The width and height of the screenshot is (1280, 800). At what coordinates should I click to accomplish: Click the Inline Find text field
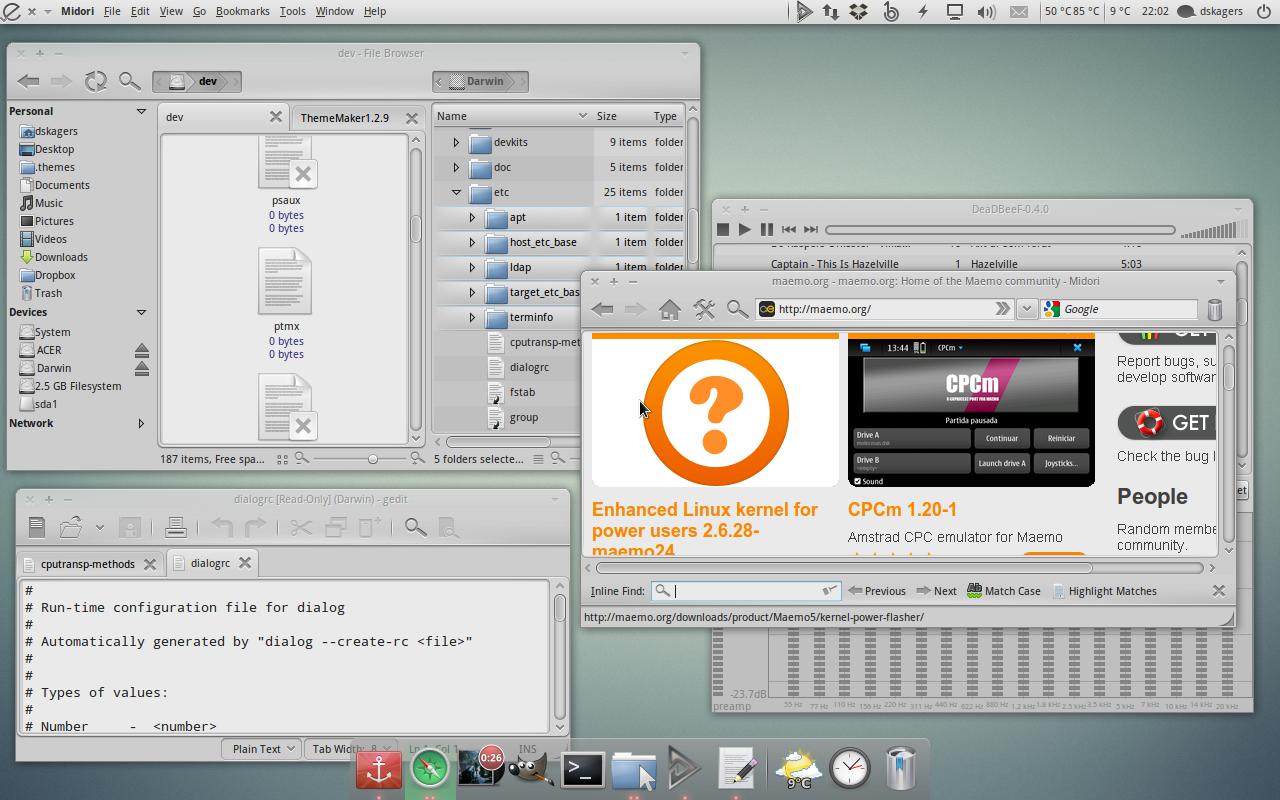pos(746,591)
